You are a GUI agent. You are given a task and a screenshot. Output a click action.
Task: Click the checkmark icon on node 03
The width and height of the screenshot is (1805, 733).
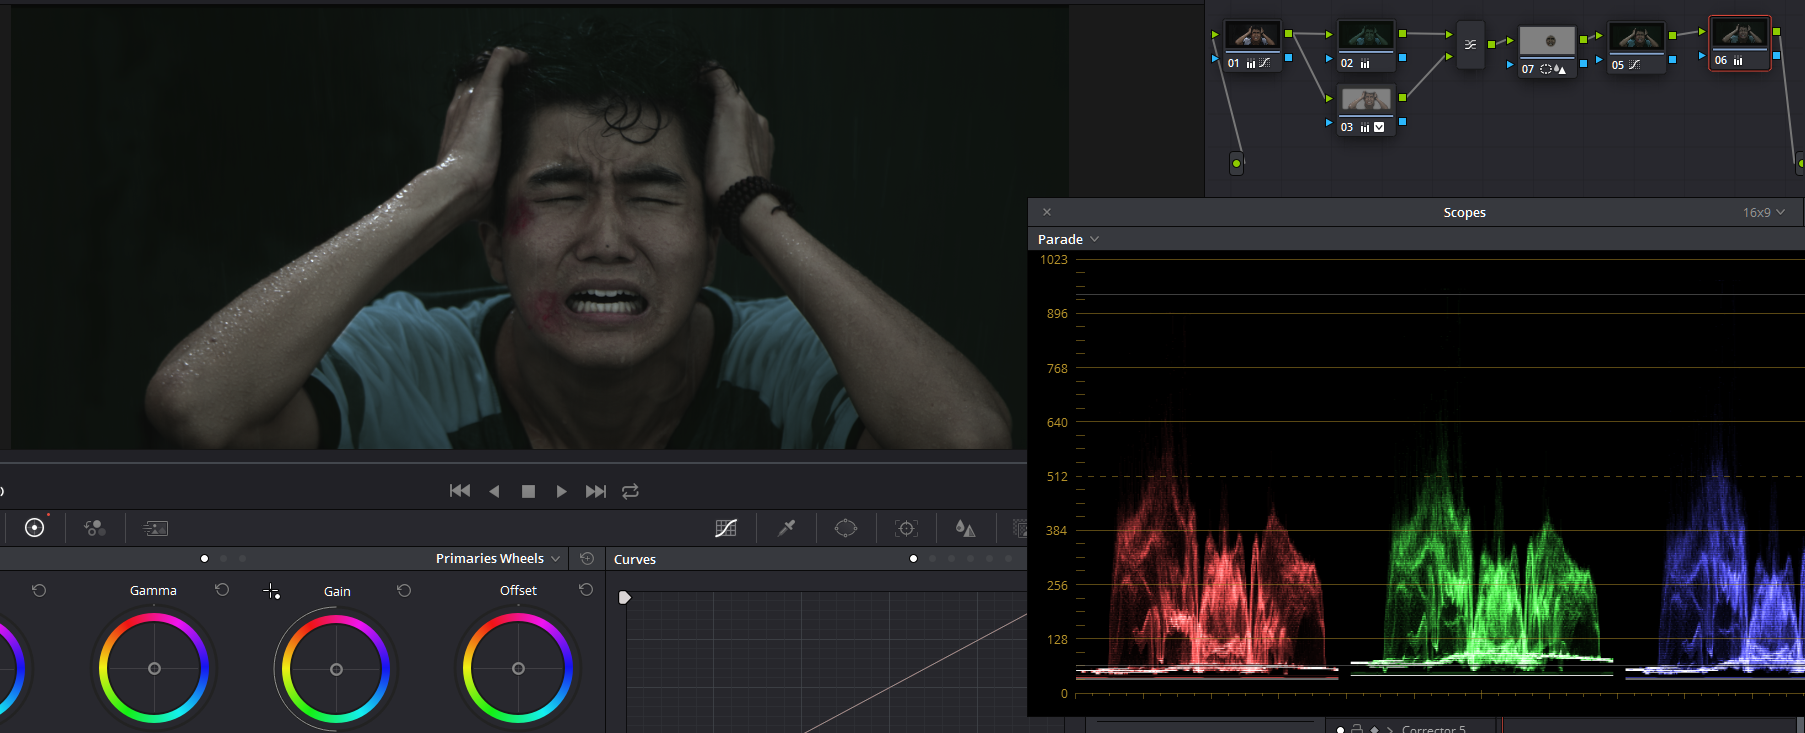point(1379,127)
